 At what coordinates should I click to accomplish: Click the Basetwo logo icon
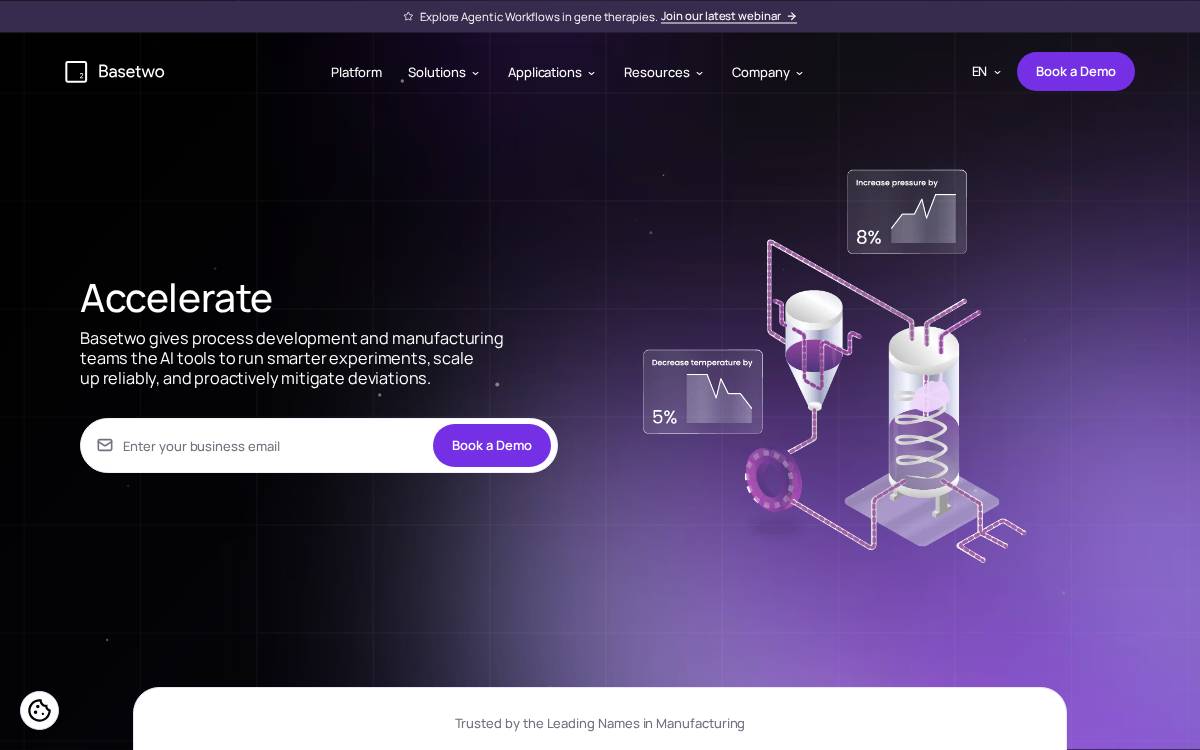point(76,72)
